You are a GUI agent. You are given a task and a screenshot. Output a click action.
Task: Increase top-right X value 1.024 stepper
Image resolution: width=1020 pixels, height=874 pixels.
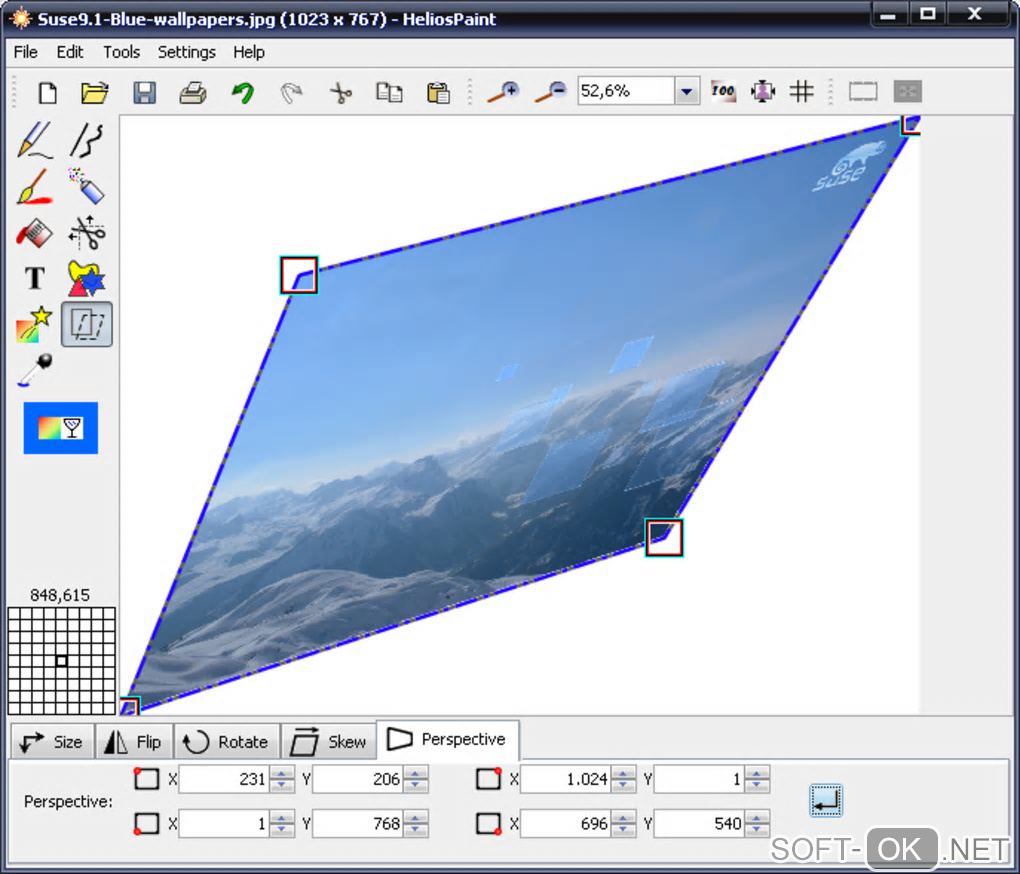pyautogui.click(x=623, y=773)
